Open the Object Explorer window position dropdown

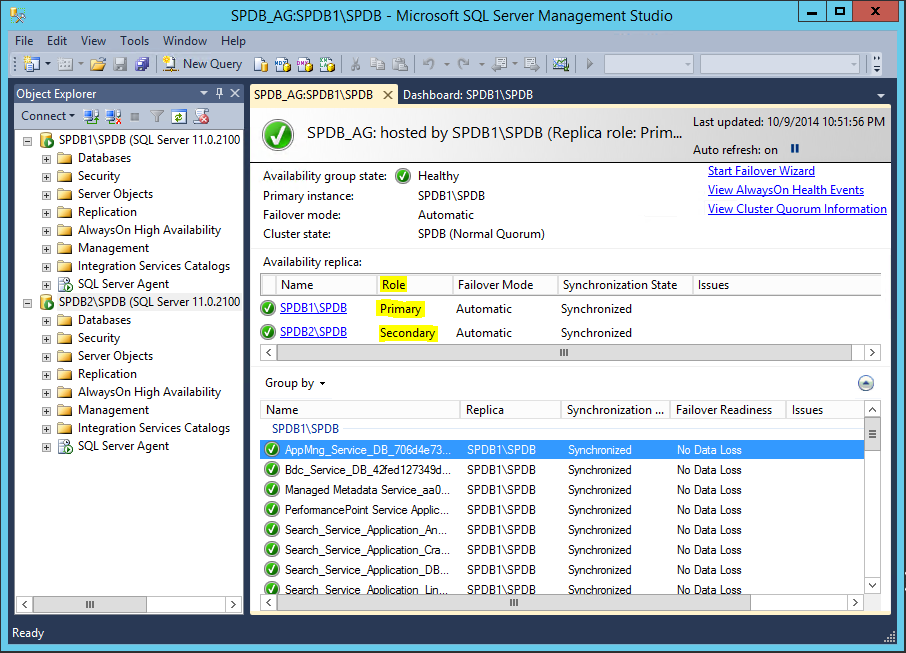point(203,93)
